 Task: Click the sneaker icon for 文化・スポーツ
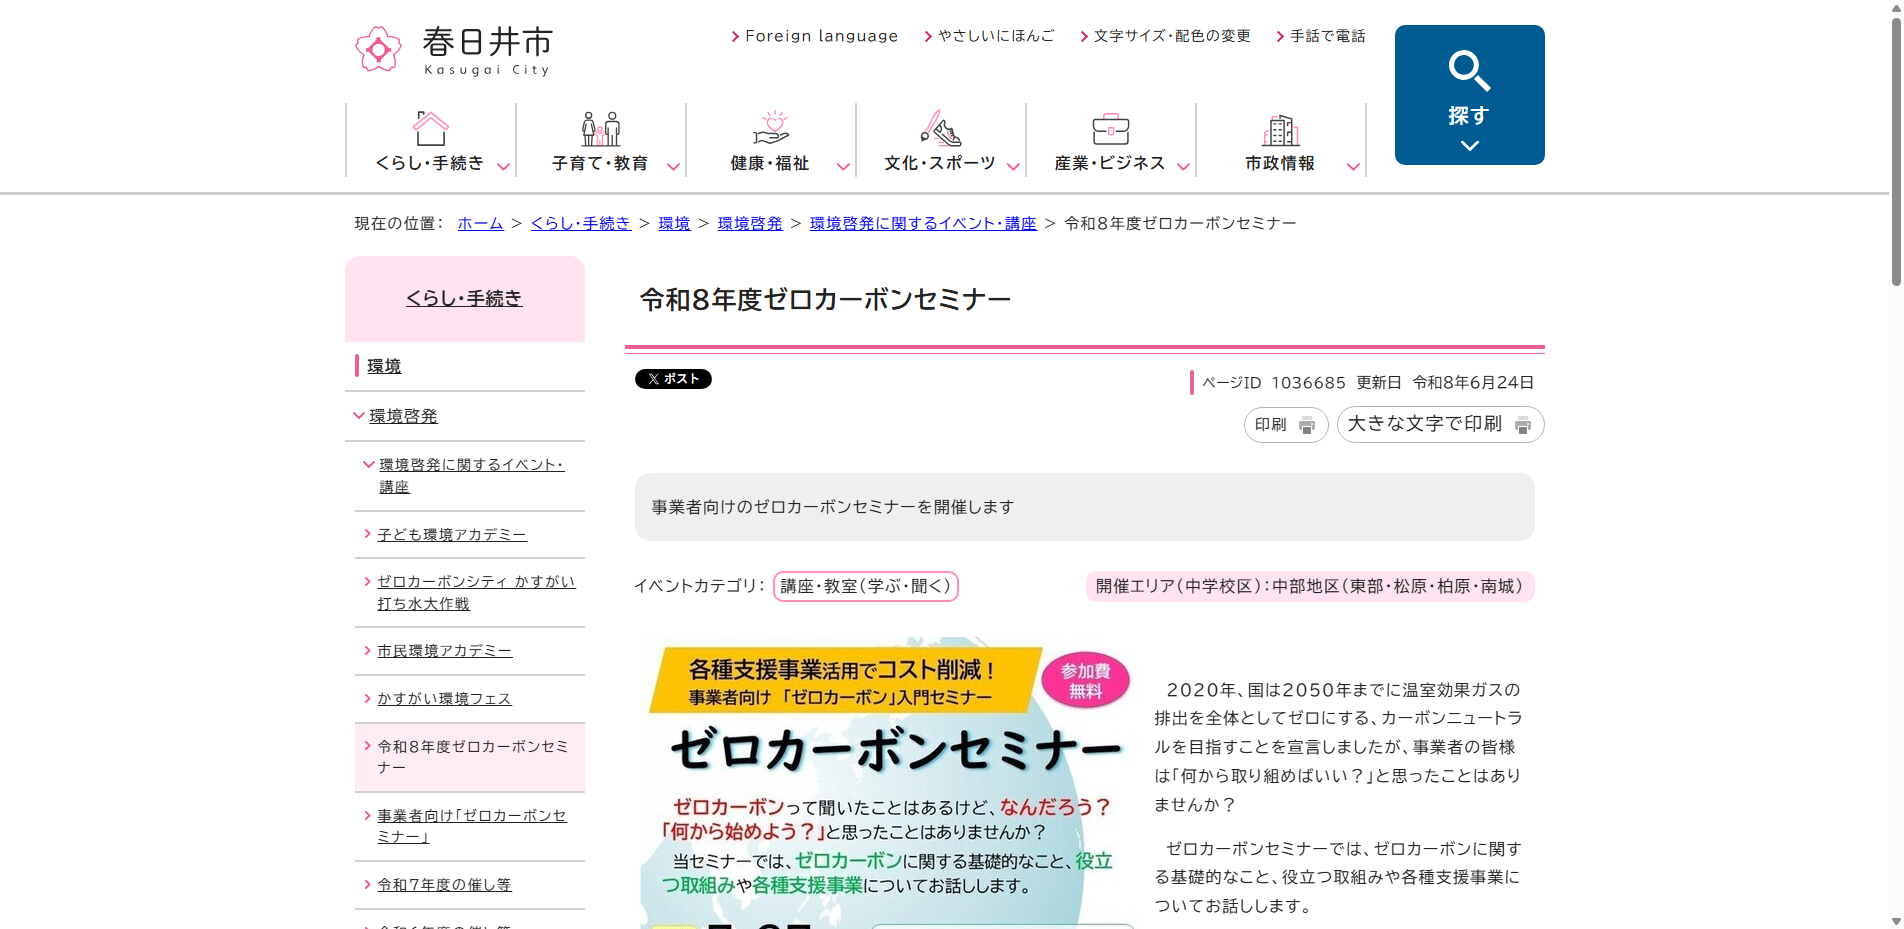[941, 128]
